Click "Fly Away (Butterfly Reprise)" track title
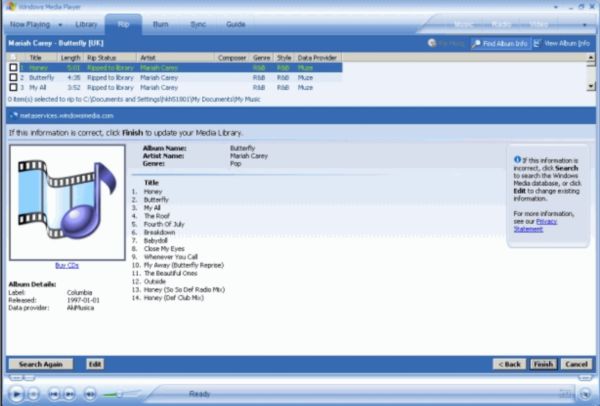 tap(184, 265)
